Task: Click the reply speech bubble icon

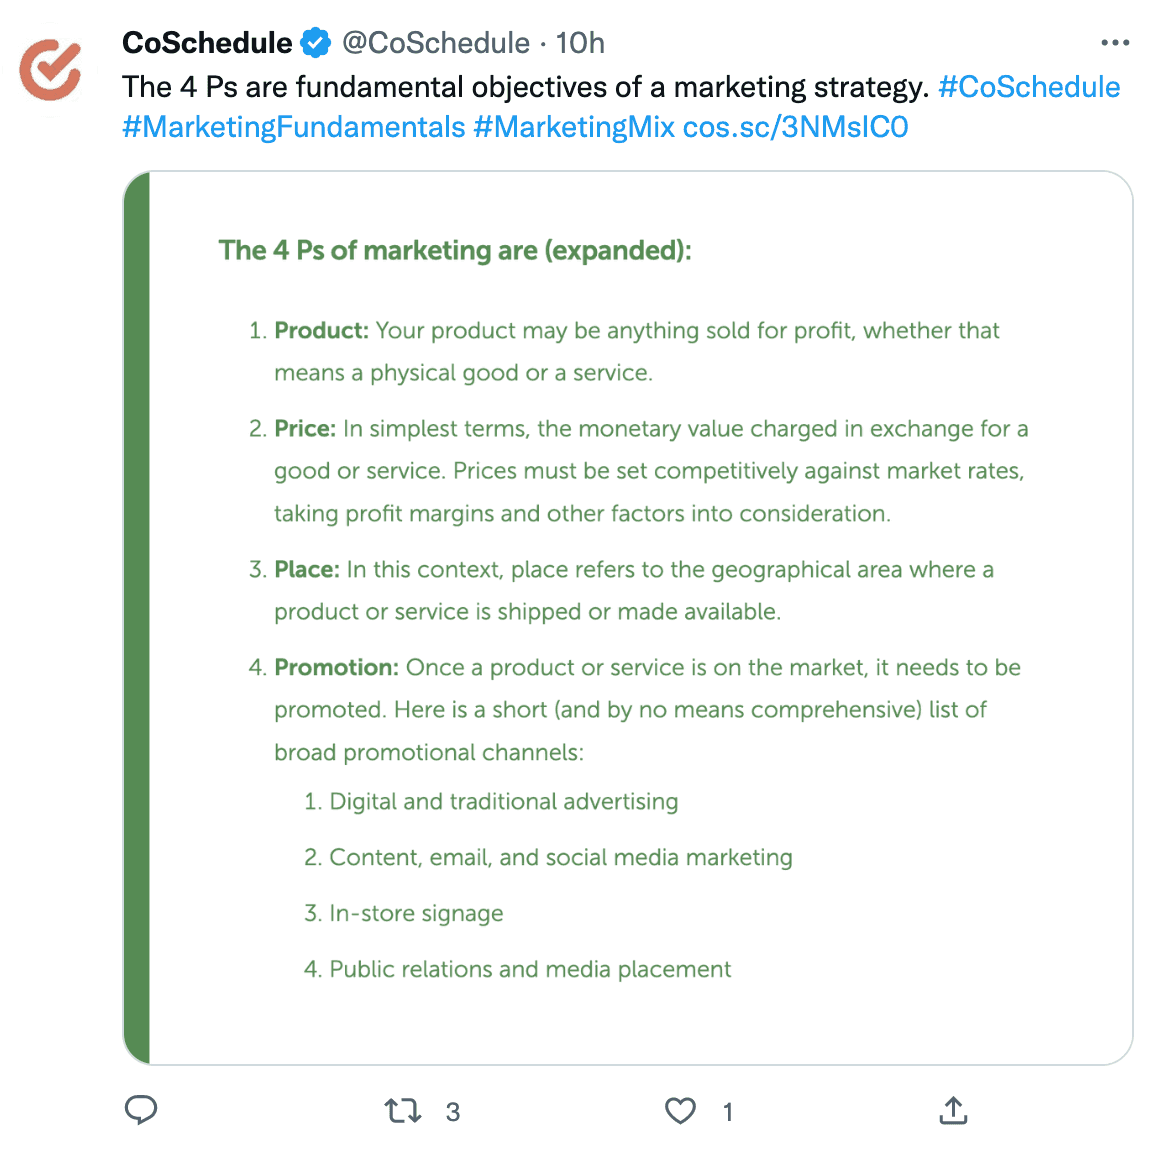Action: pos(141,1110)
